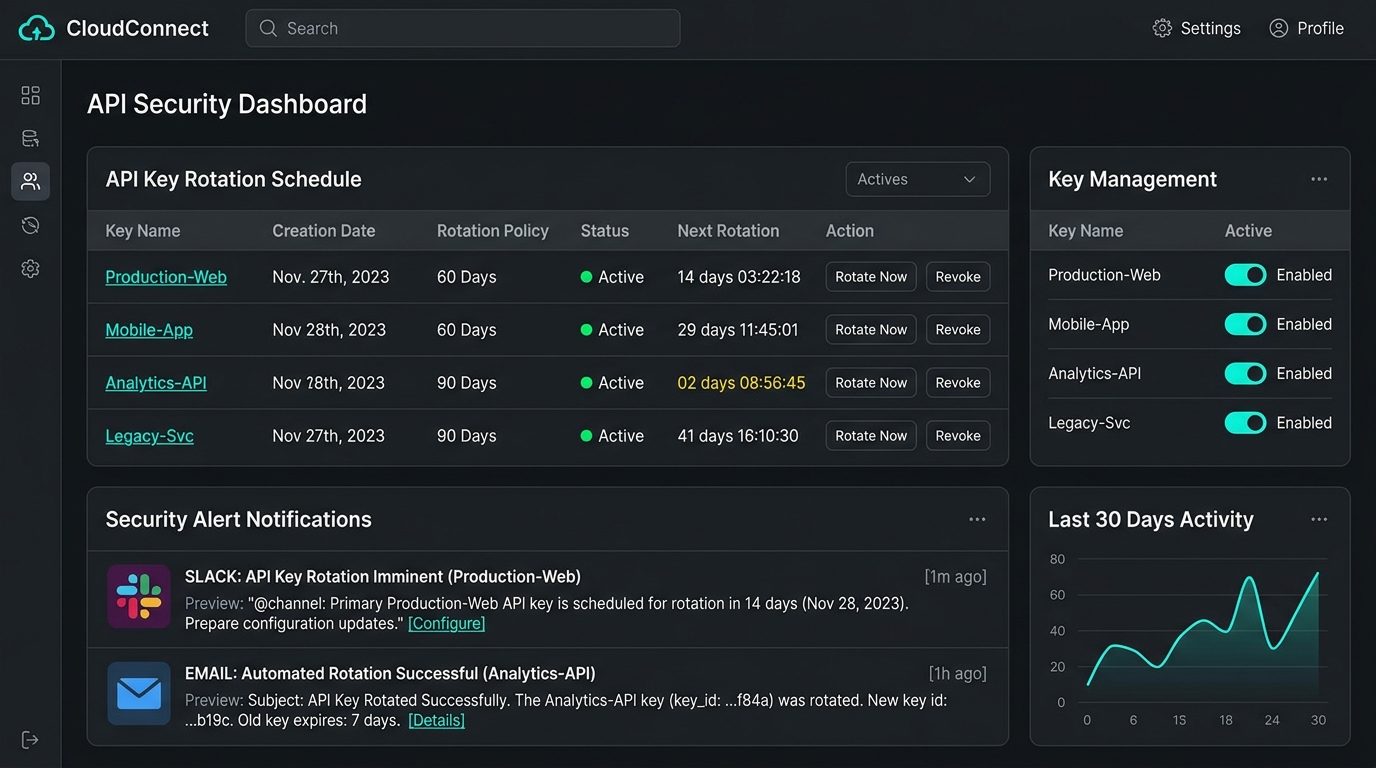Click the Details link in Email alert
Viewport: 1376px width, 768px height.
(x=436, y=720)
